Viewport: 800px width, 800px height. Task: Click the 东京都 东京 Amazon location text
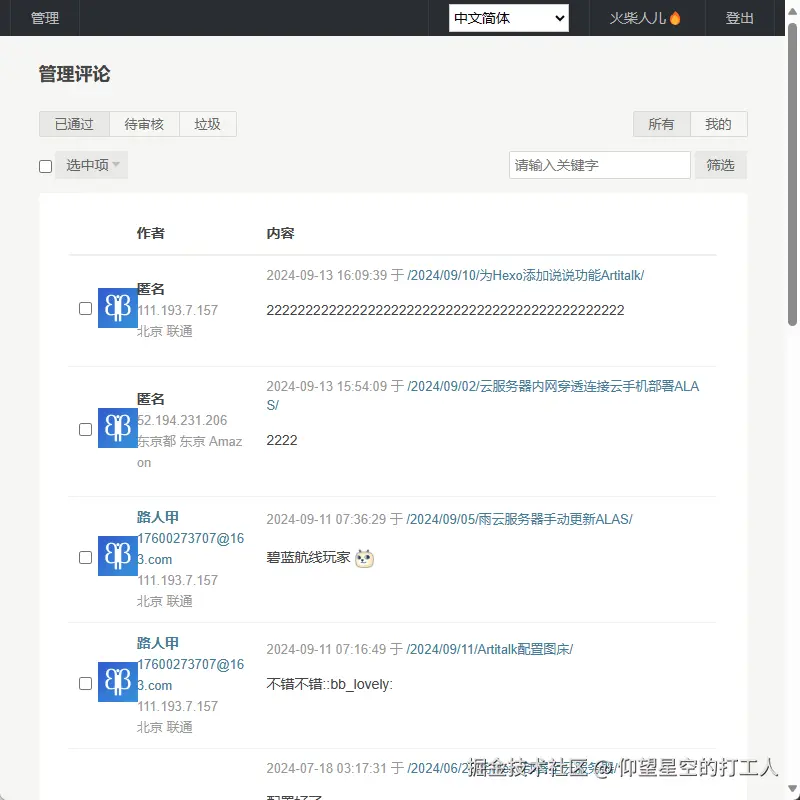tap(189, 452)
